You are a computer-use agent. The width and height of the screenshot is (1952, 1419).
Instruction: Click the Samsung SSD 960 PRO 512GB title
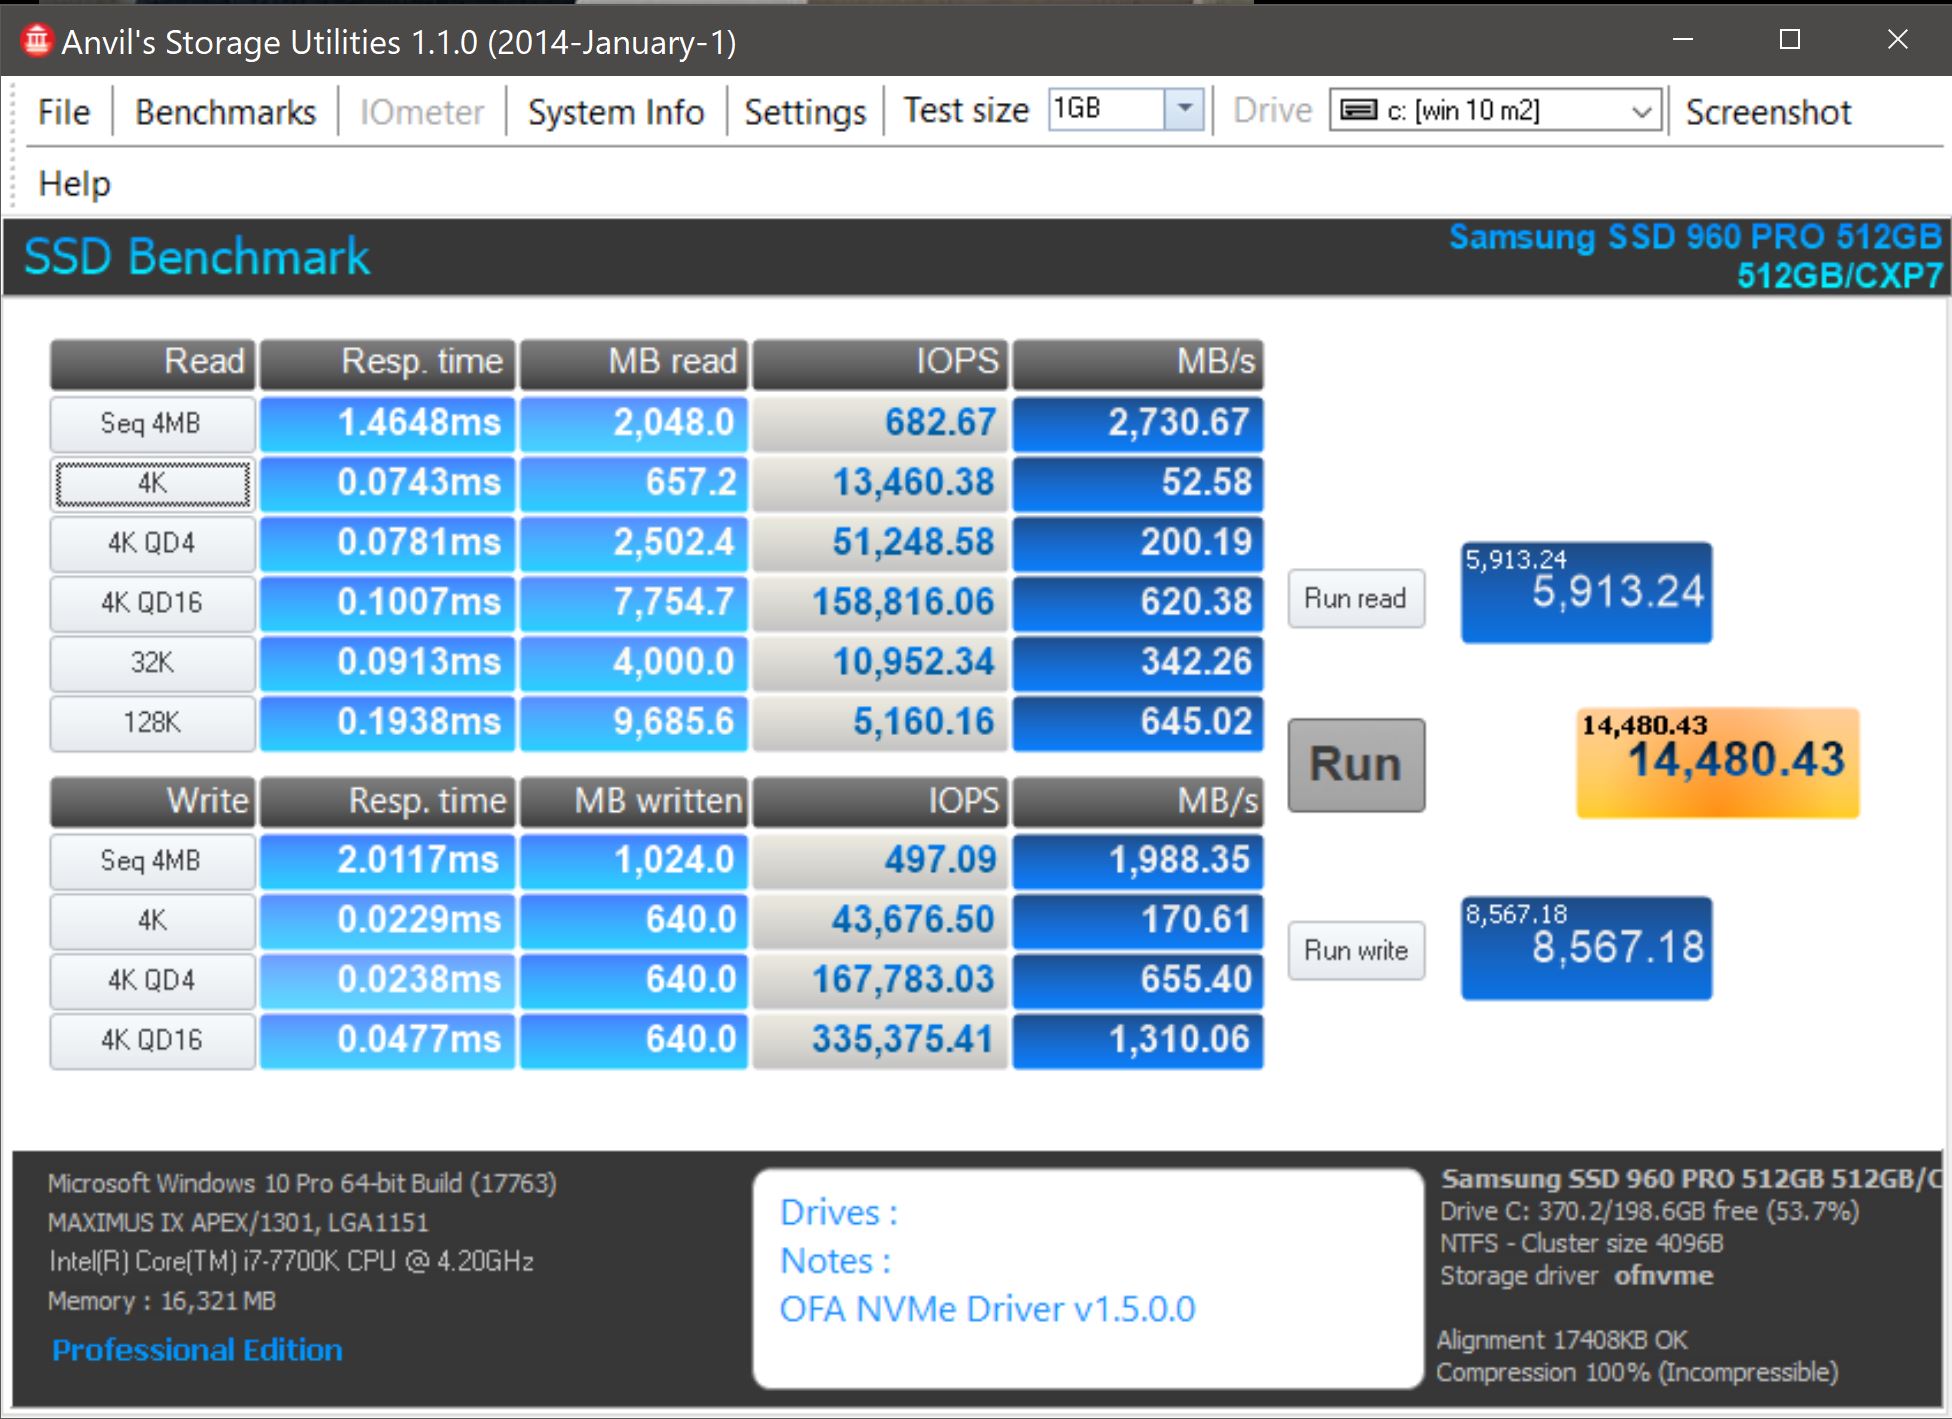[x=1695, y=238]
